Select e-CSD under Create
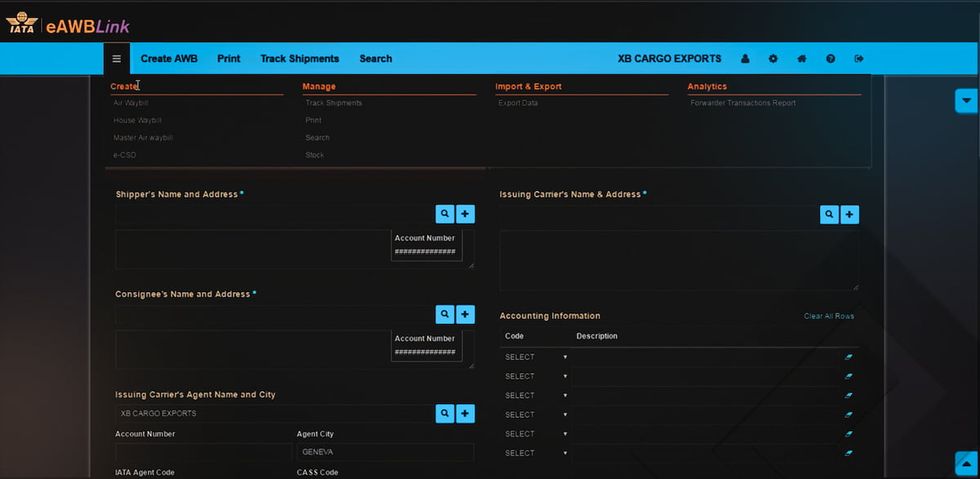This screenshot has width=980, height=479. (124, 155)
